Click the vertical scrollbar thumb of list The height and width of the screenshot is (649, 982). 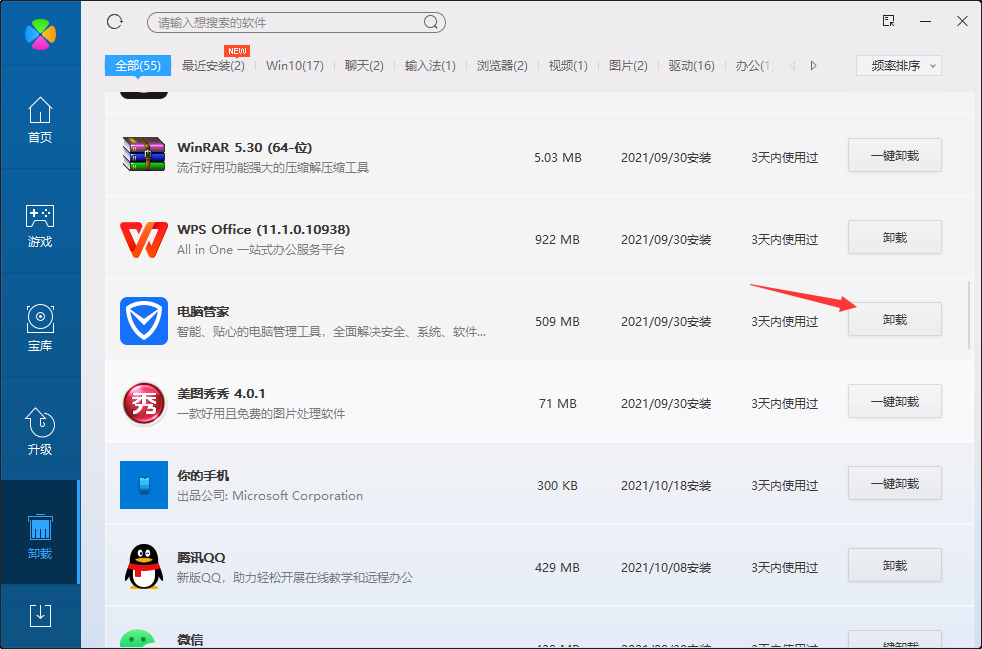(x=969, y=314)
